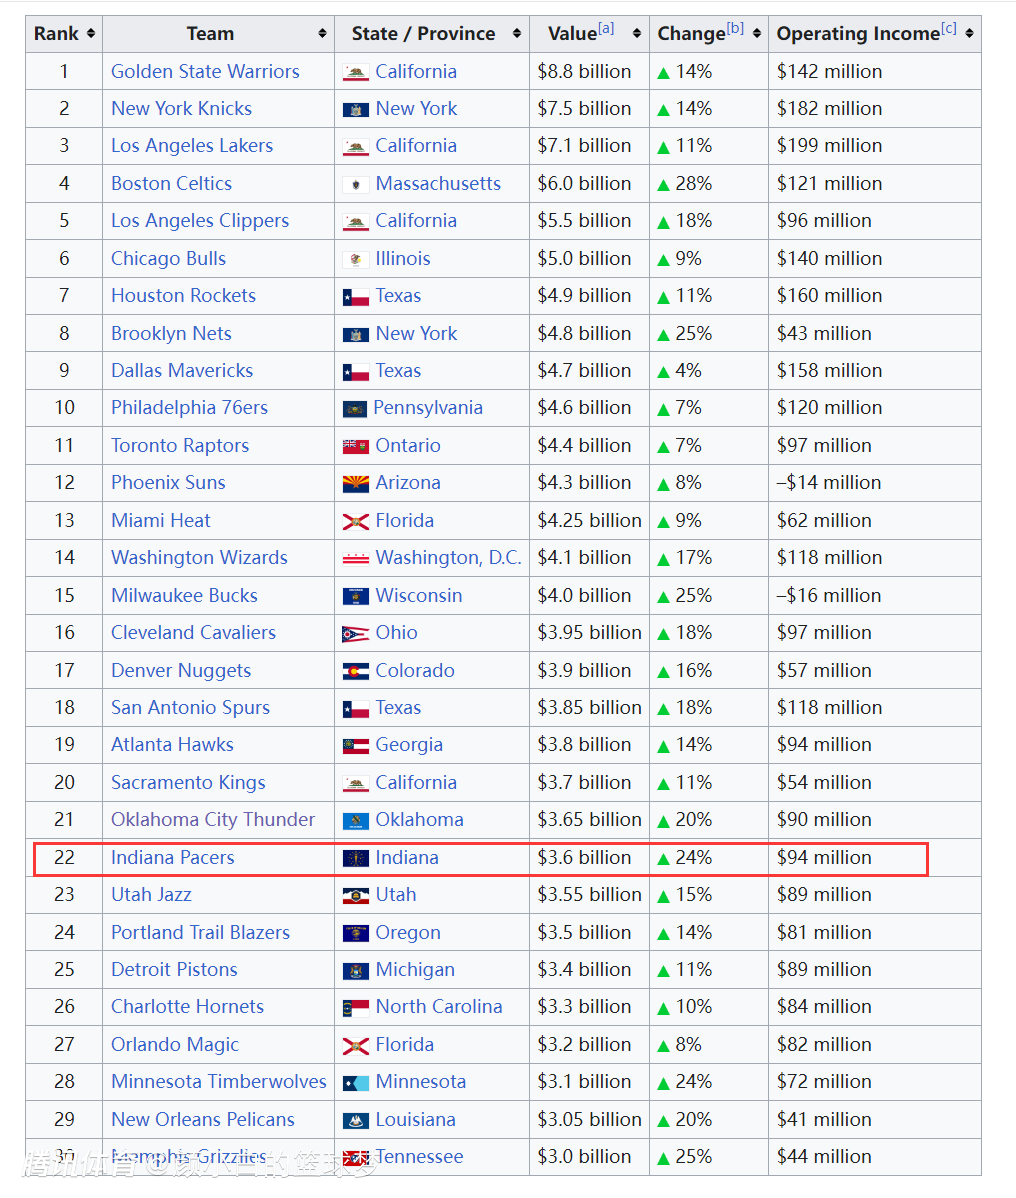
Task: Click the Ontario flag icon
Action: 356,447
